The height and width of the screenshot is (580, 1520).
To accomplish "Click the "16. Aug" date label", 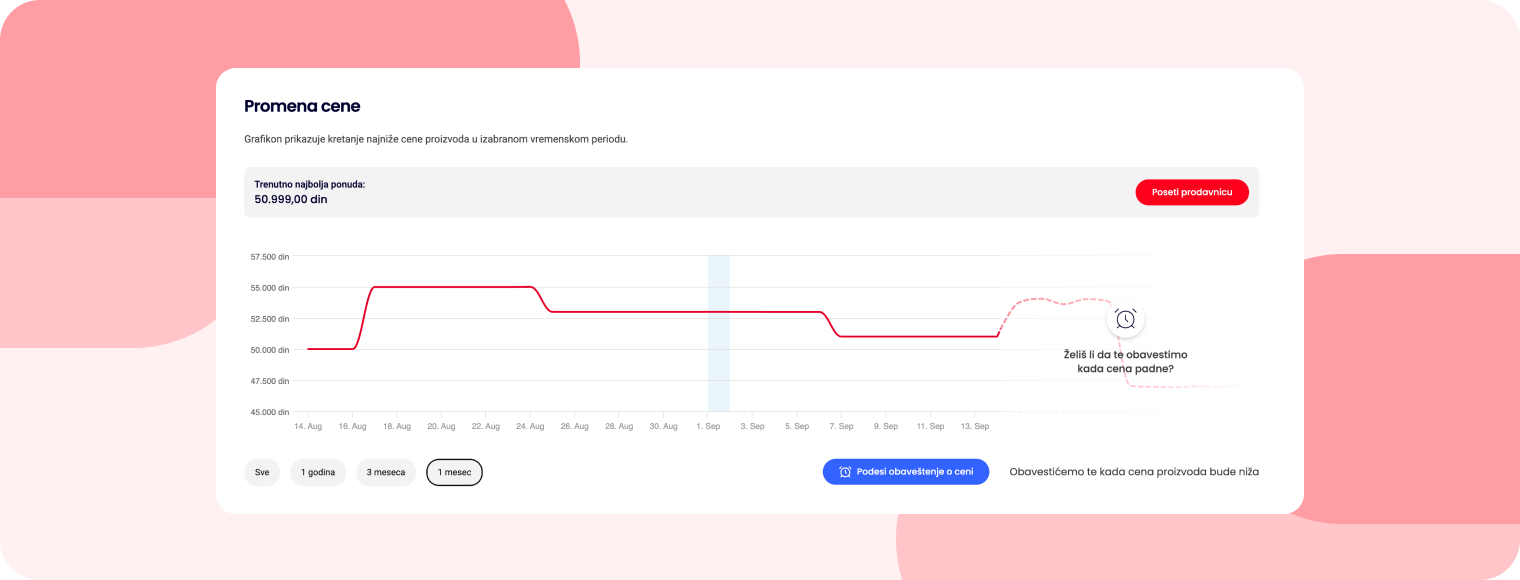I will (x=352, y=426).
